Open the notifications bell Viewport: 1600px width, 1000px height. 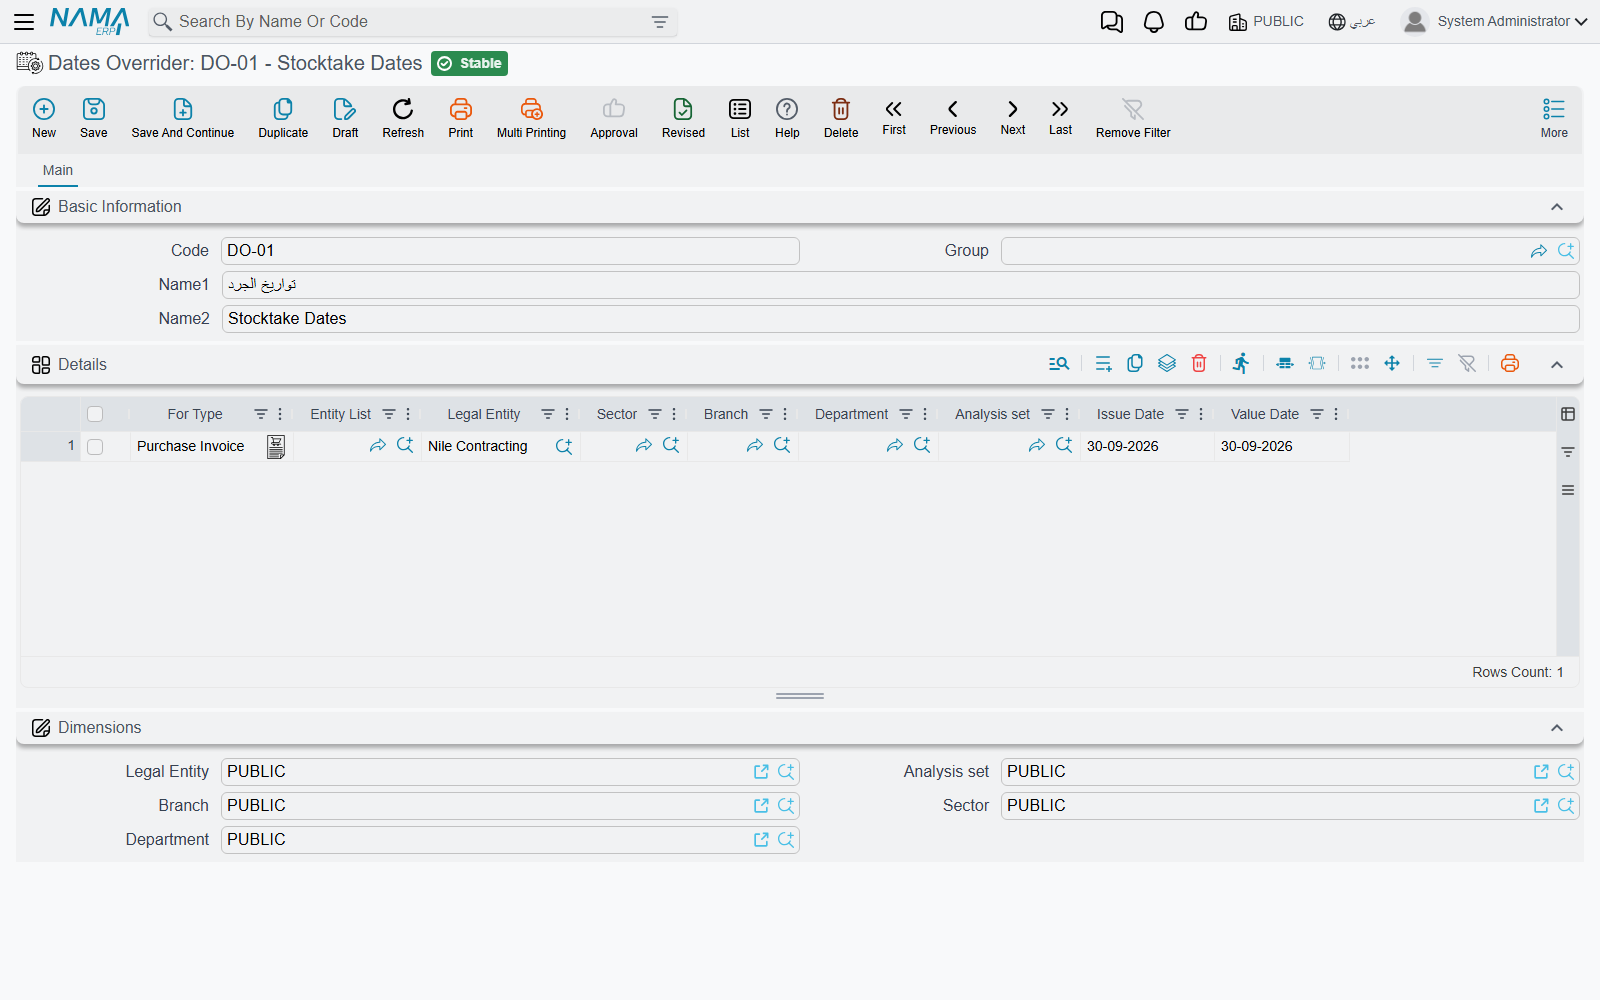[1154, 22]
